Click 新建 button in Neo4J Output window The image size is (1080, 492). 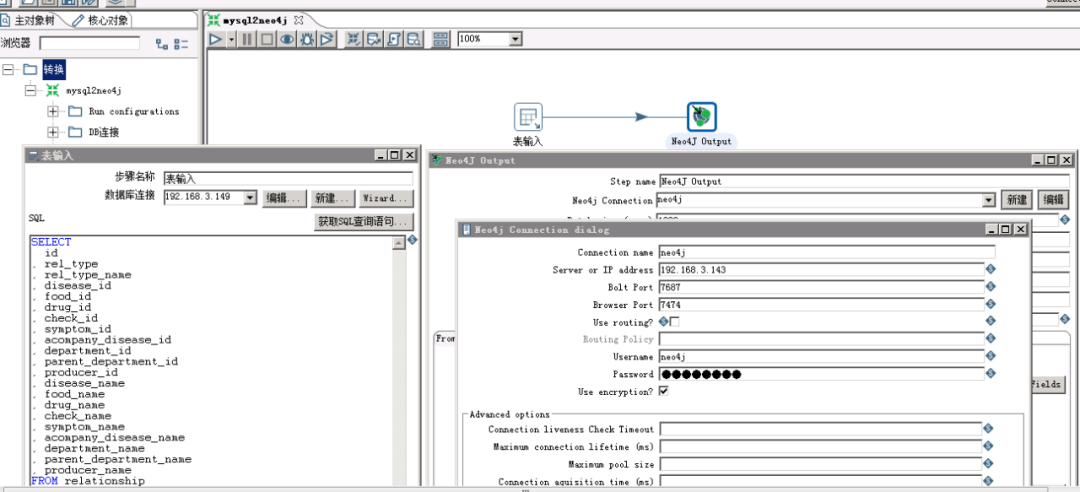(1016, 200)
